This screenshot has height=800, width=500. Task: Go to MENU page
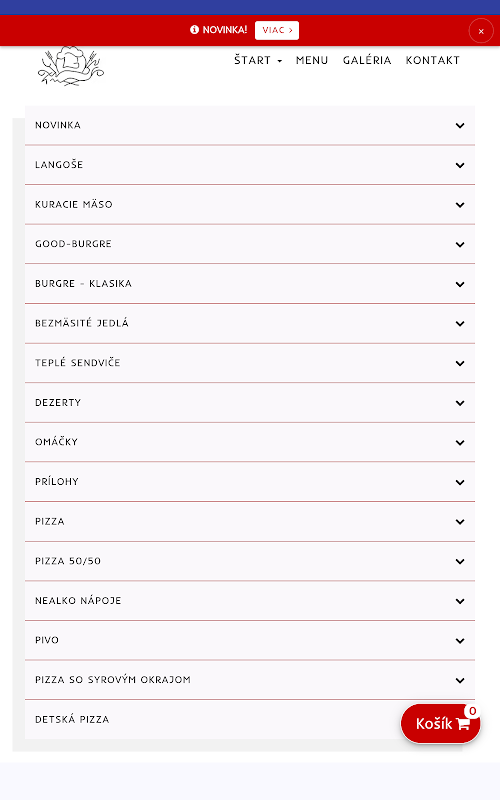coord(312,60)
